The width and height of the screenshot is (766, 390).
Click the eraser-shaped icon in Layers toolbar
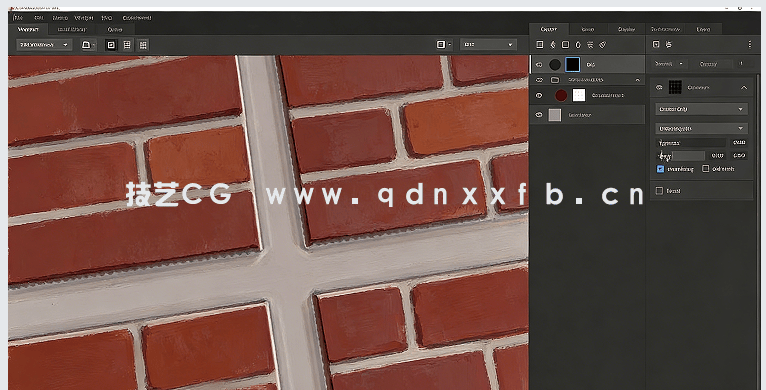[x=603, y=44]
